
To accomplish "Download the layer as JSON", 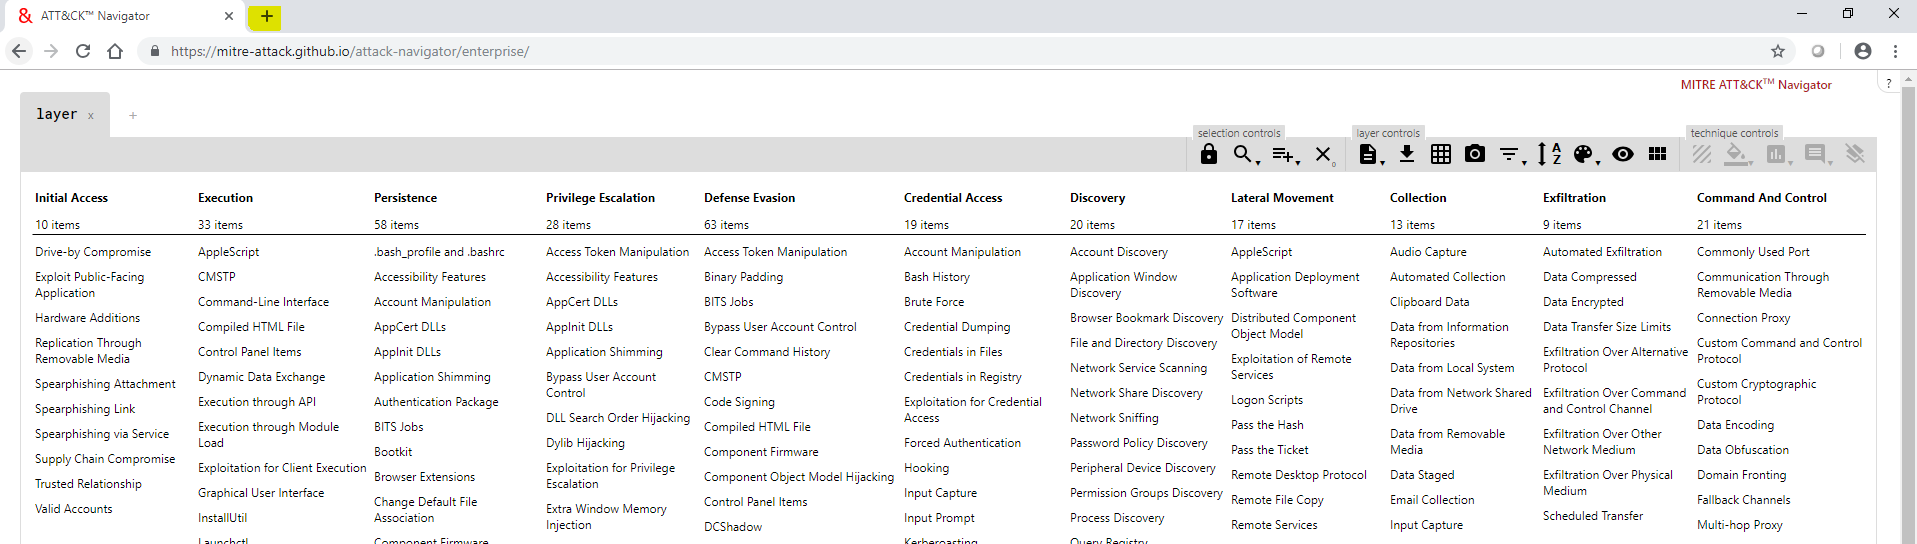I will (x=1407, y=154).
